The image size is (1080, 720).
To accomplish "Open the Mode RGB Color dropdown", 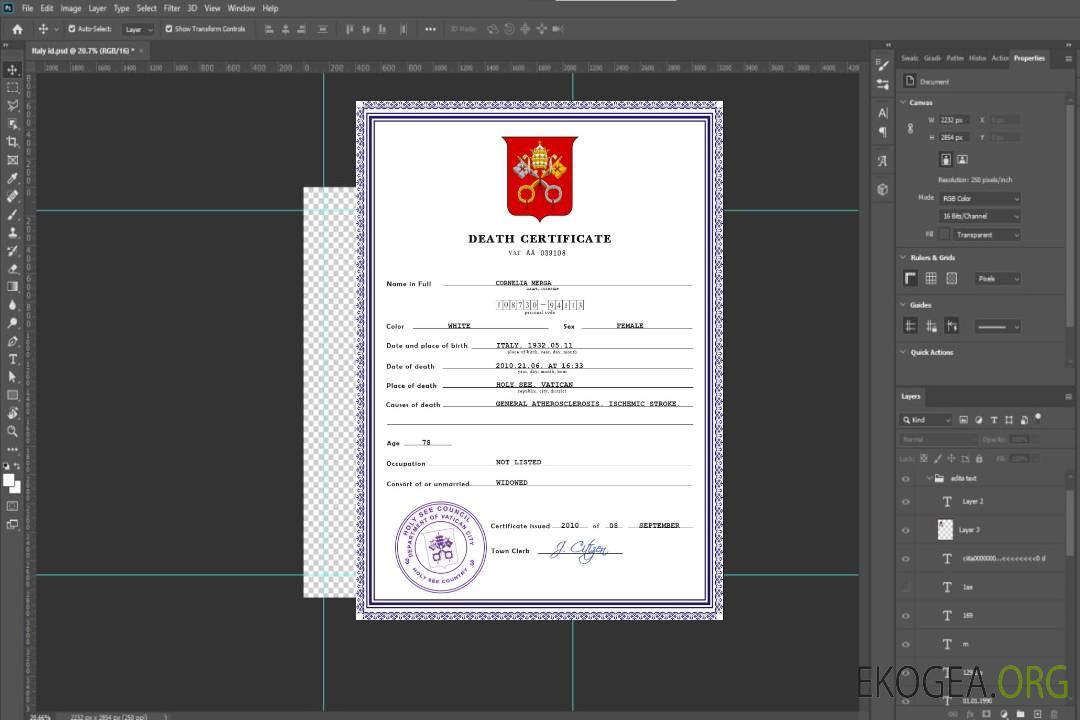I will 980,198.
